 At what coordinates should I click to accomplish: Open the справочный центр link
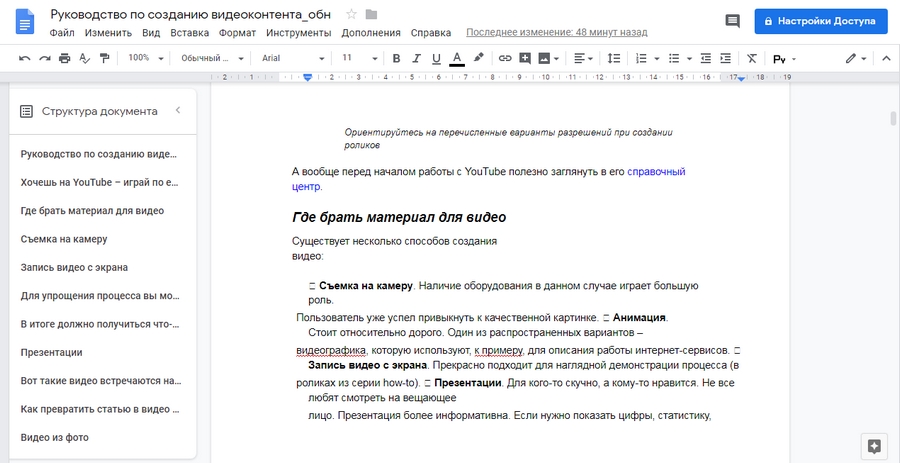pos(656,172)
